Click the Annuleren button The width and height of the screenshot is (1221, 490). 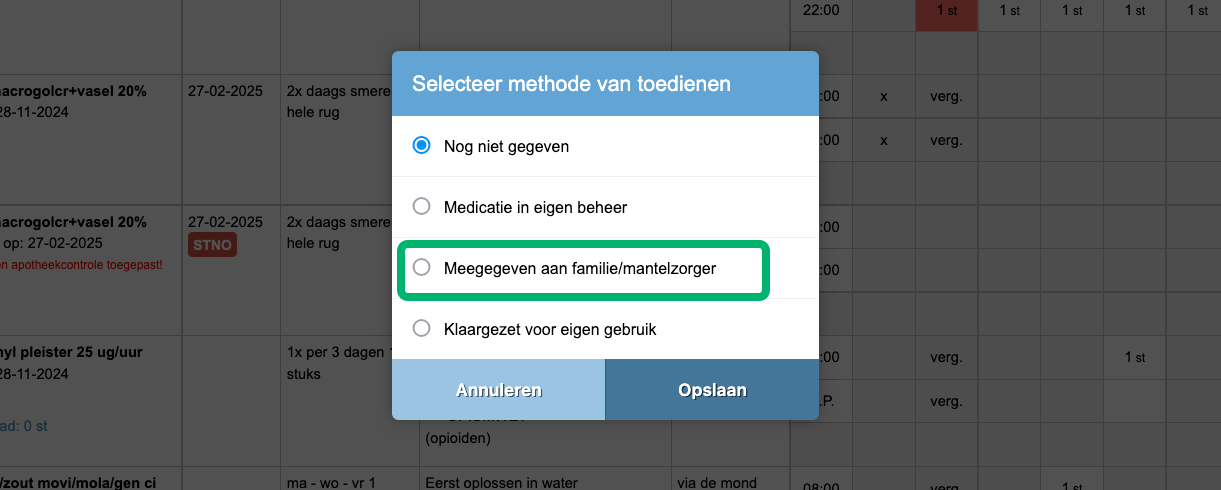click(498, 390)
